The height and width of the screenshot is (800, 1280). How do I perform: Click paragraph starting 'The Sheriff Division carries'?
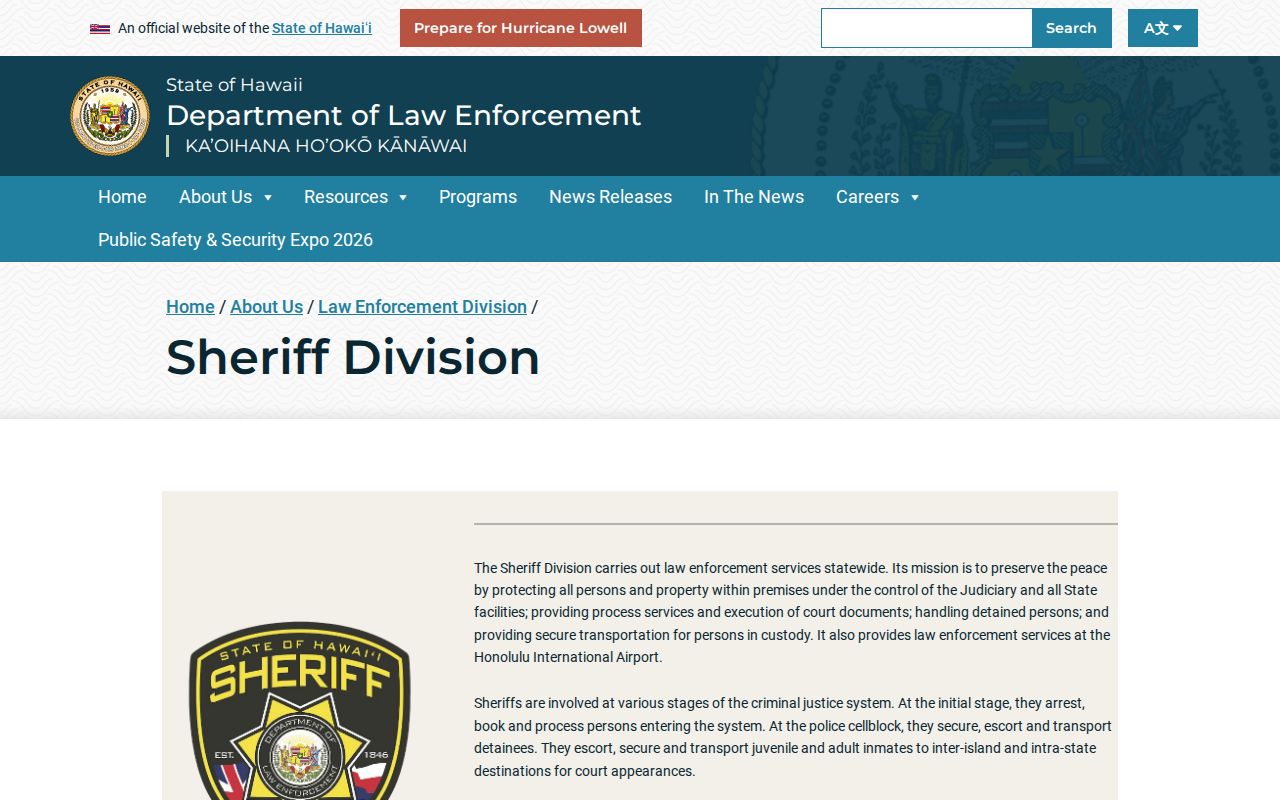(792, 612)
